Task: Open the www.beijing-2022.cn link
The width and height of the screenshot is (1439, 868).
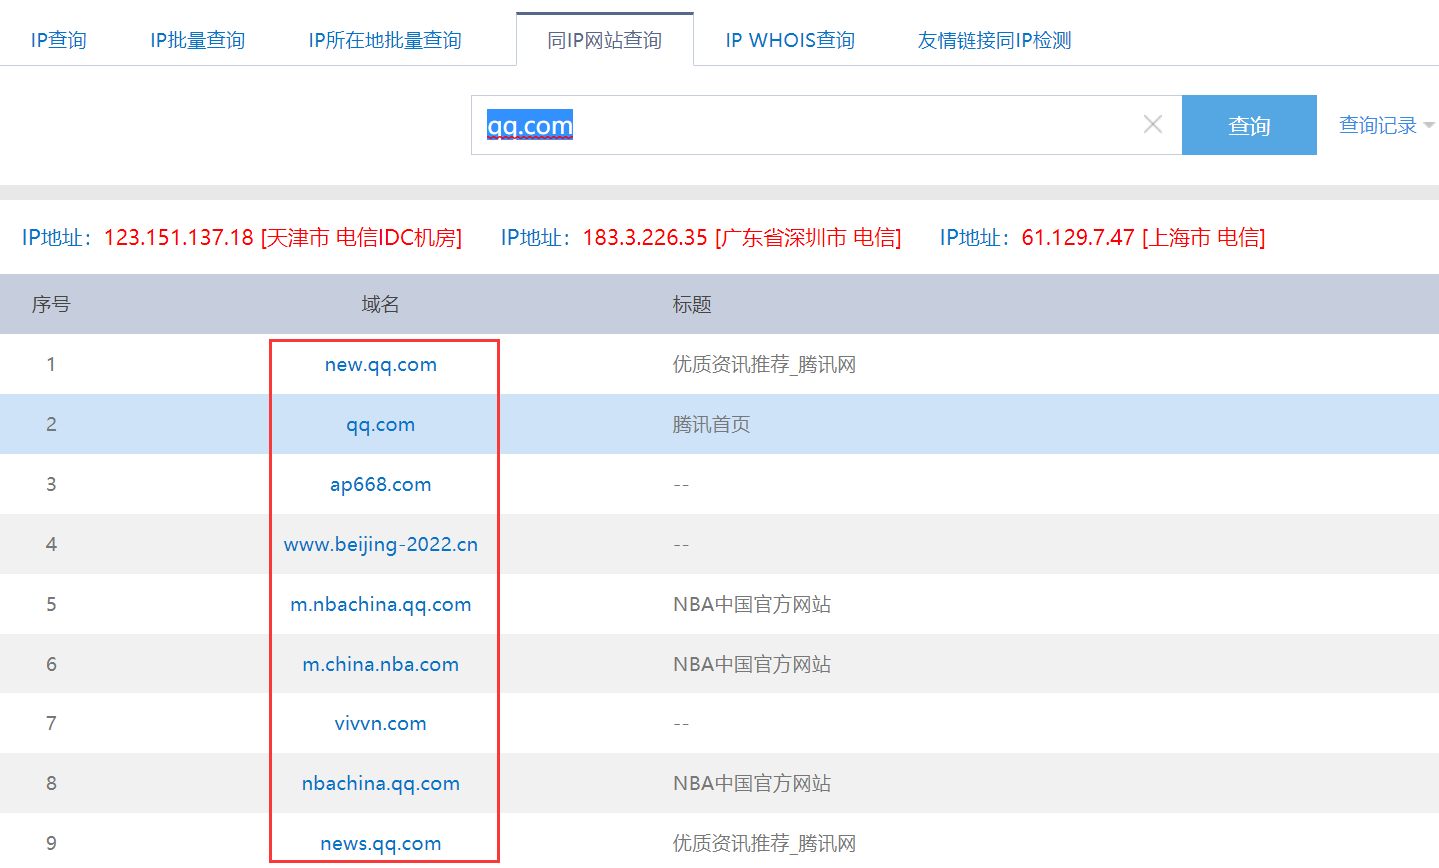Action: coord(381,544)
